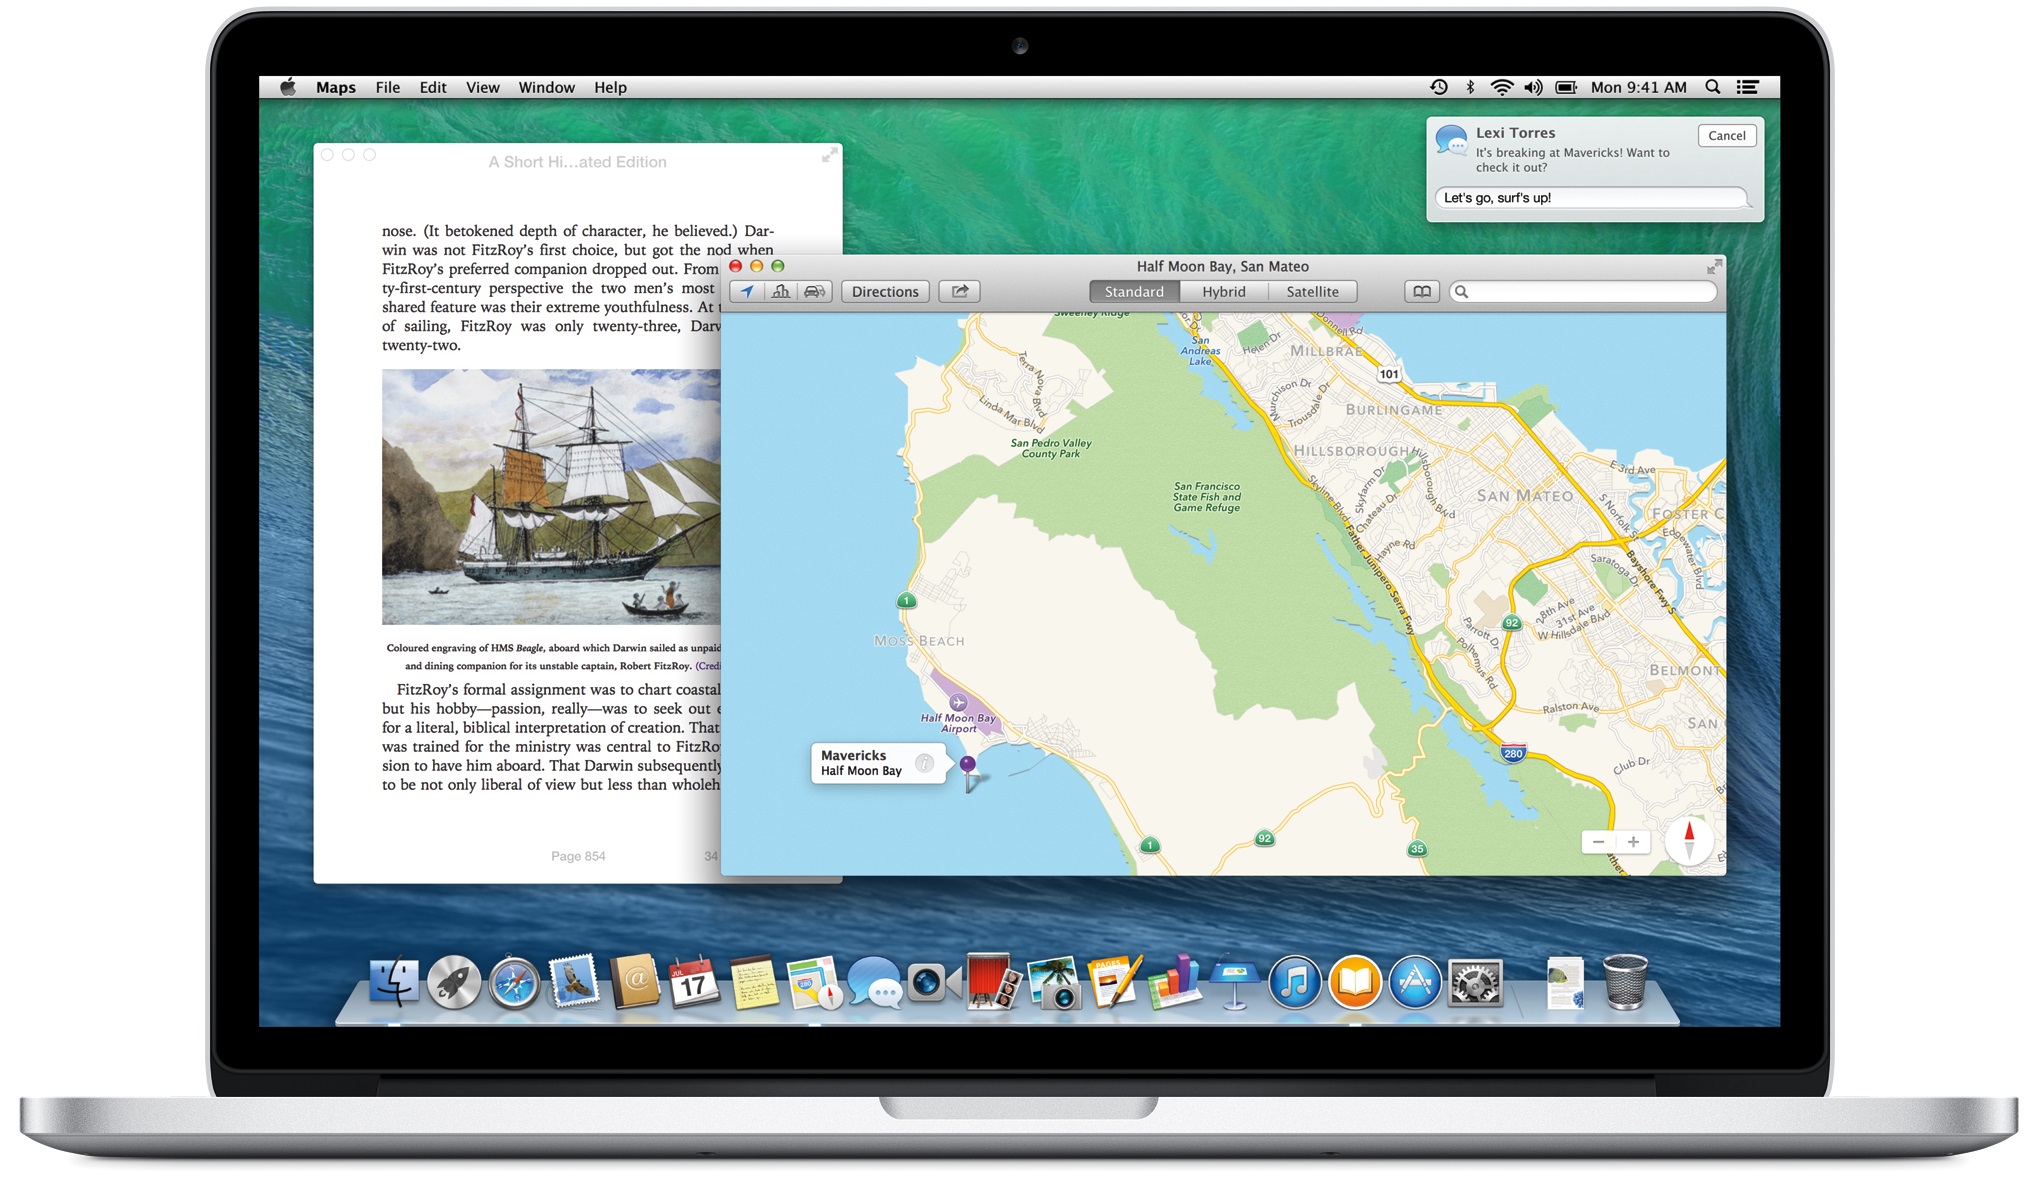
Task: Switch to Hybrid map view
Action: coord(1224,291)
